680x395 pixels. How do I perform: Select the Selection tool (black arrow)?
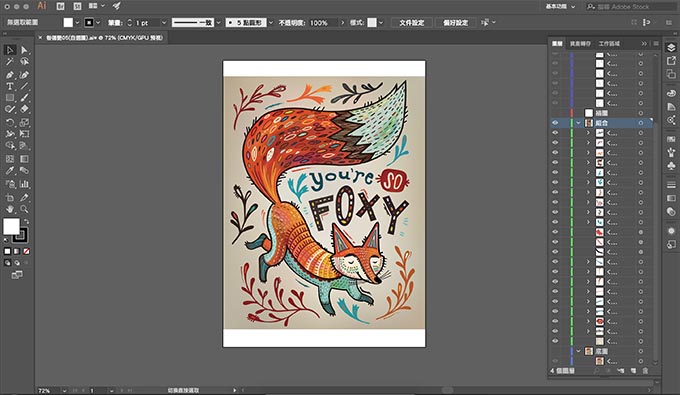click(10, 50)
